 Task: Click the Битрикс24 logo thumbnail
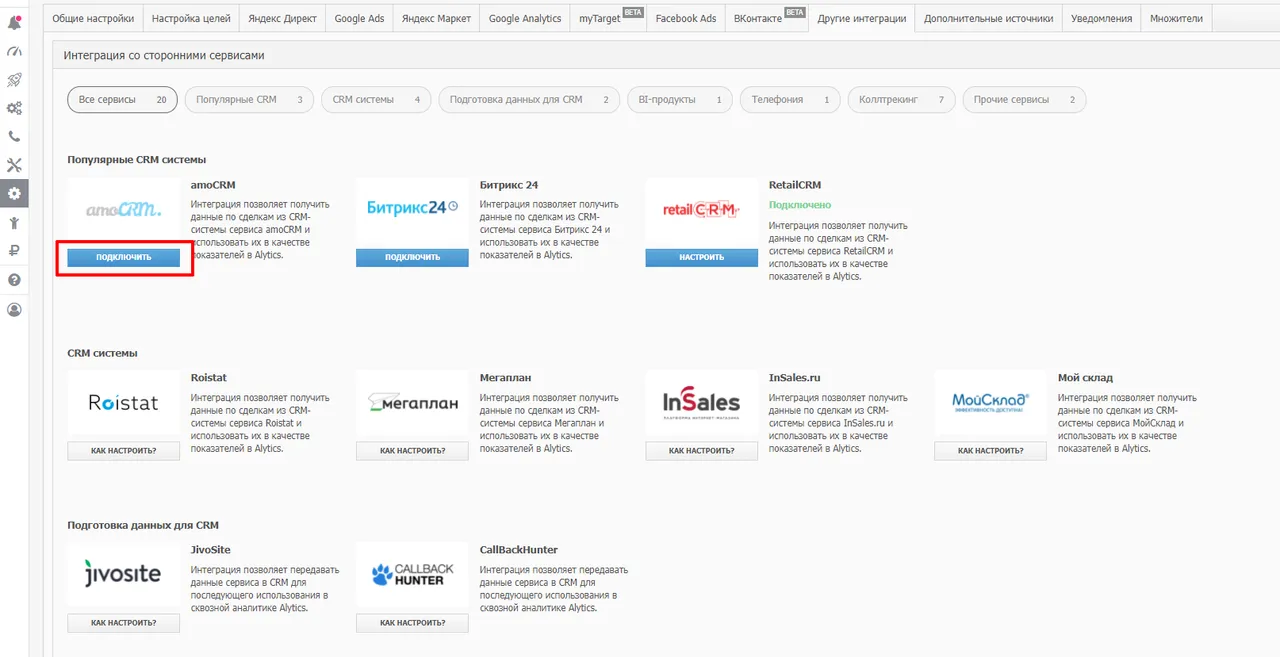[412, 209]
